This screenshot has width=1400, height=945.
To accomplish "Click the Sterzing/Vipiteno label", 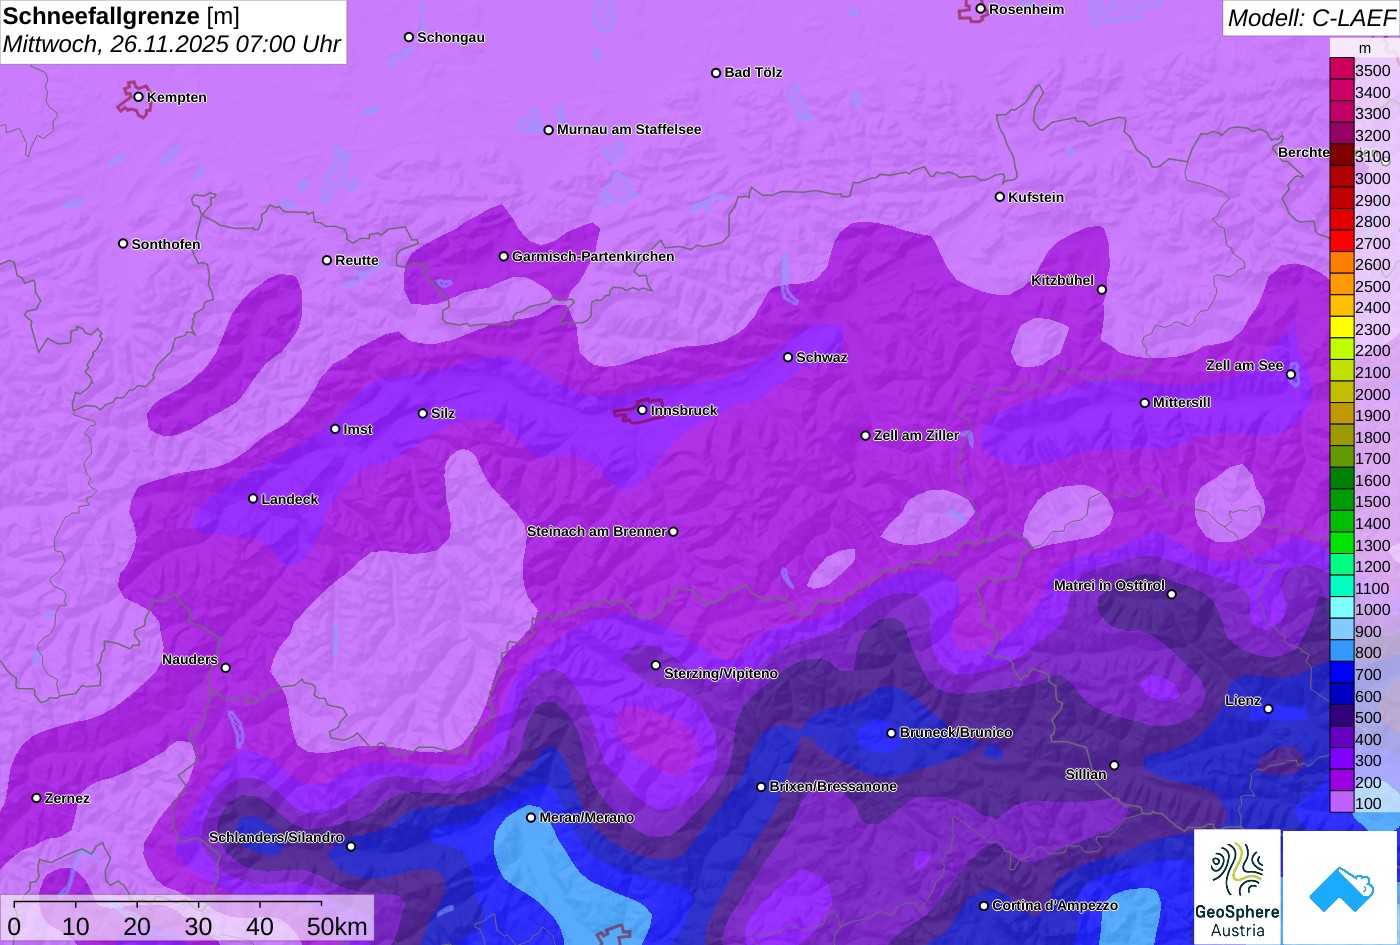I will tap(721, 674).
